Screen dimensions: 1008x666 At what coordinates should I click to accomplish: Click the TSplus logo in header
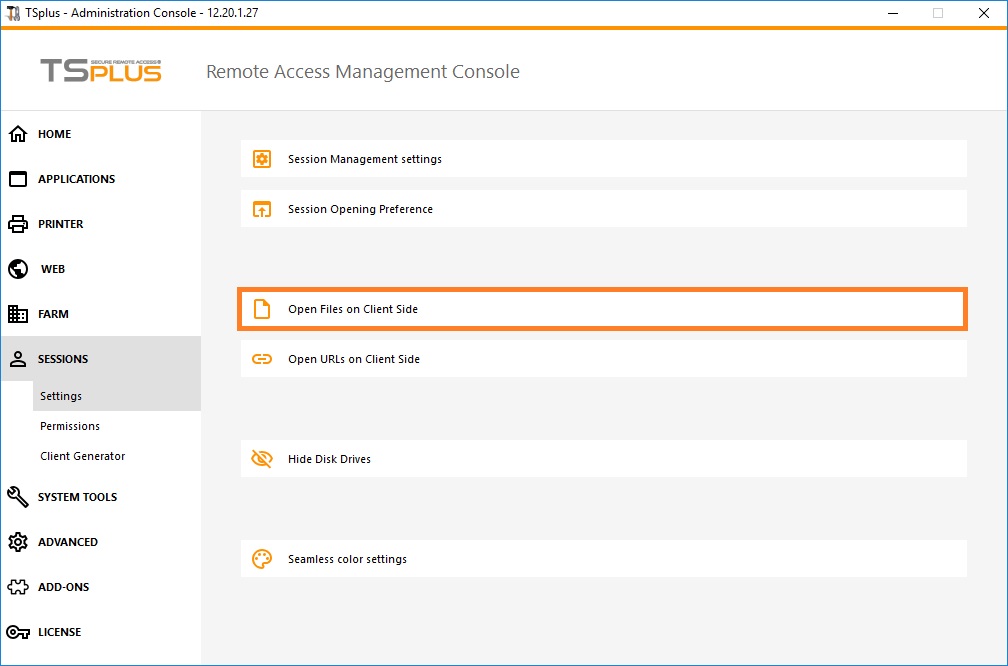(100, 71)
